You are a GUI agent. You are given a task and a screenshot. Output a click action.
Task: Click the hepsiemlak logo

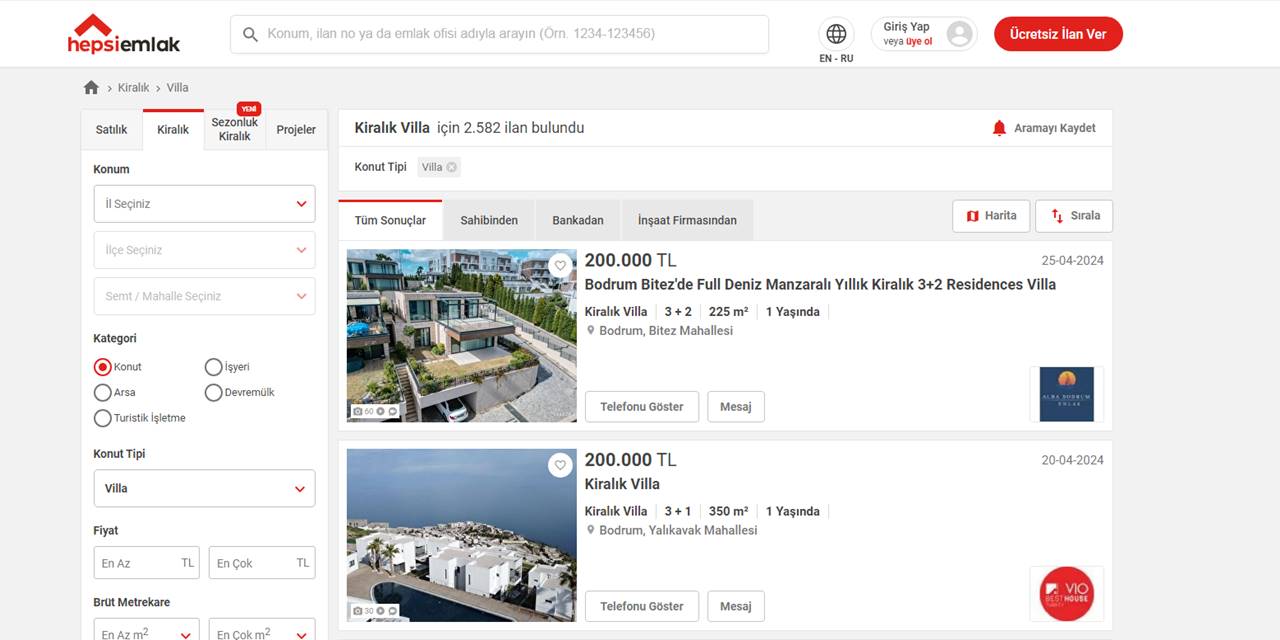[x=124, y=34]
